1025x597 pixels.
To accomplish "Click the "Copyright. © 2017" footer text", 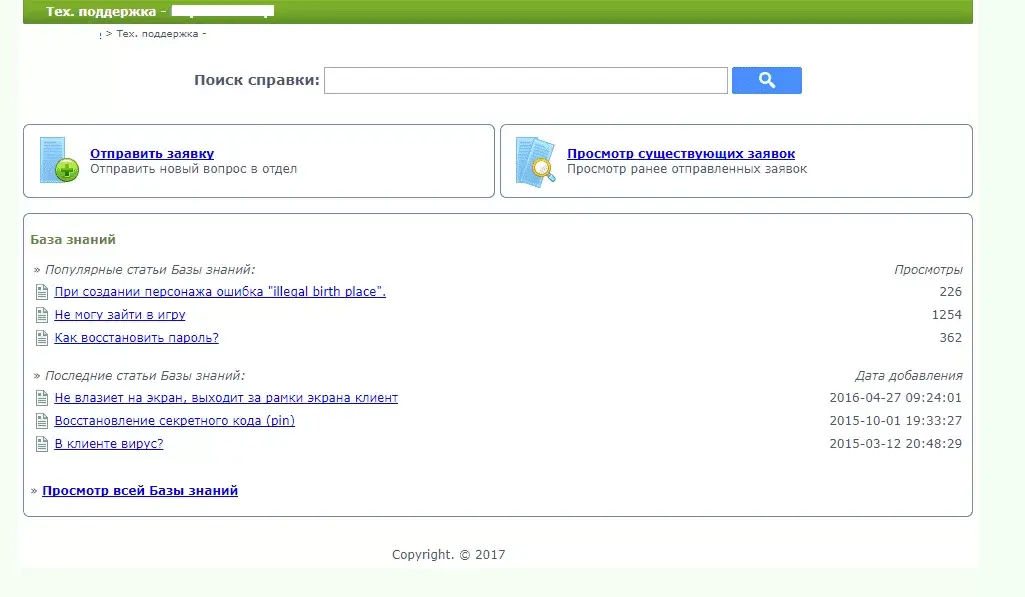I will (448, 554).
